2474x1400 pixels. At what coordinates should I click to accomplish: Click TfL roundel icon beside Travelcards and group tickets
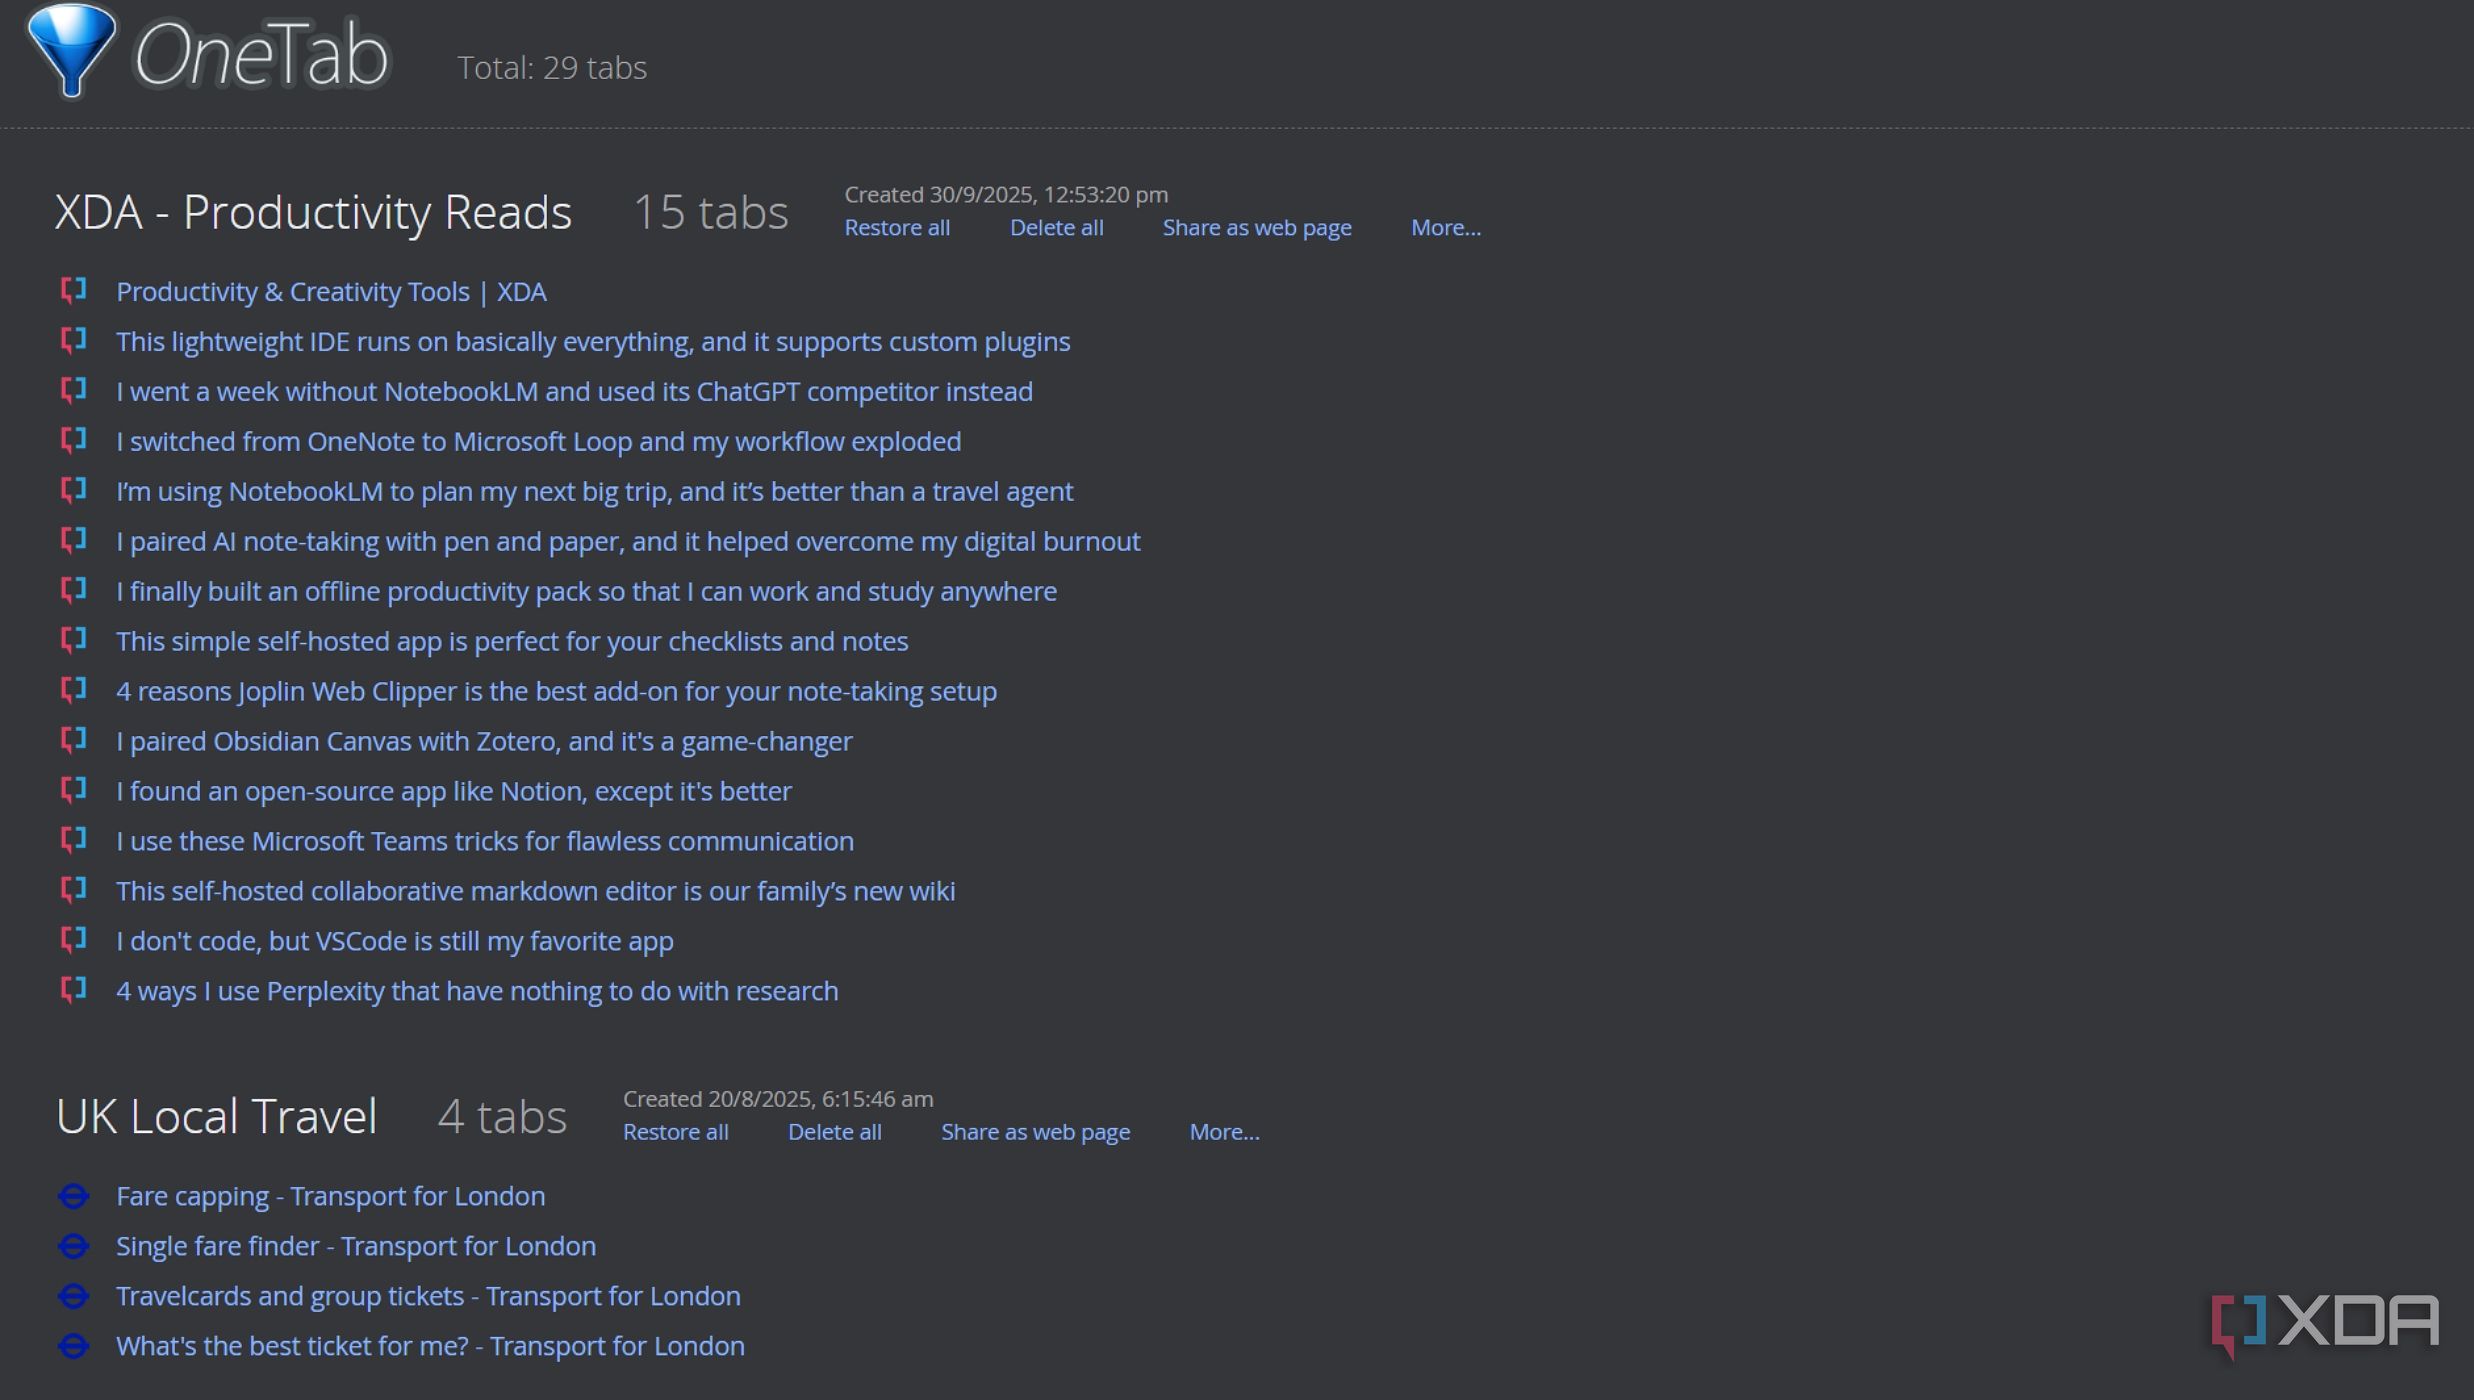[x=73, y=1296]
